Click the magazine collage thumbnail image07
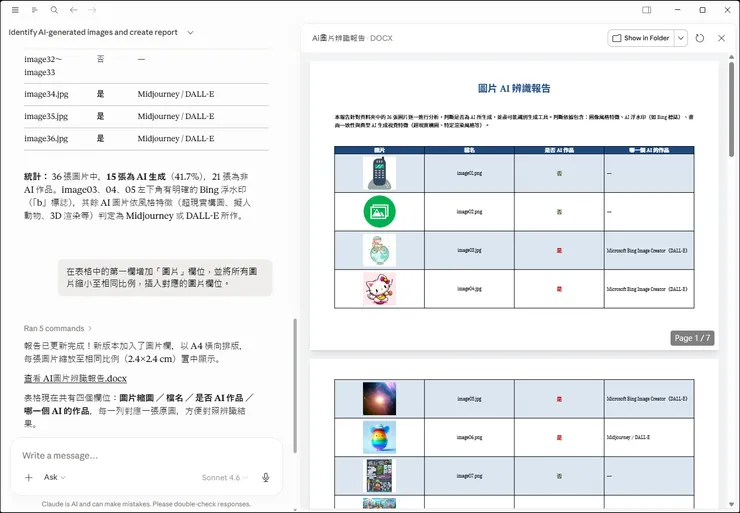 [x=379, y=476]
